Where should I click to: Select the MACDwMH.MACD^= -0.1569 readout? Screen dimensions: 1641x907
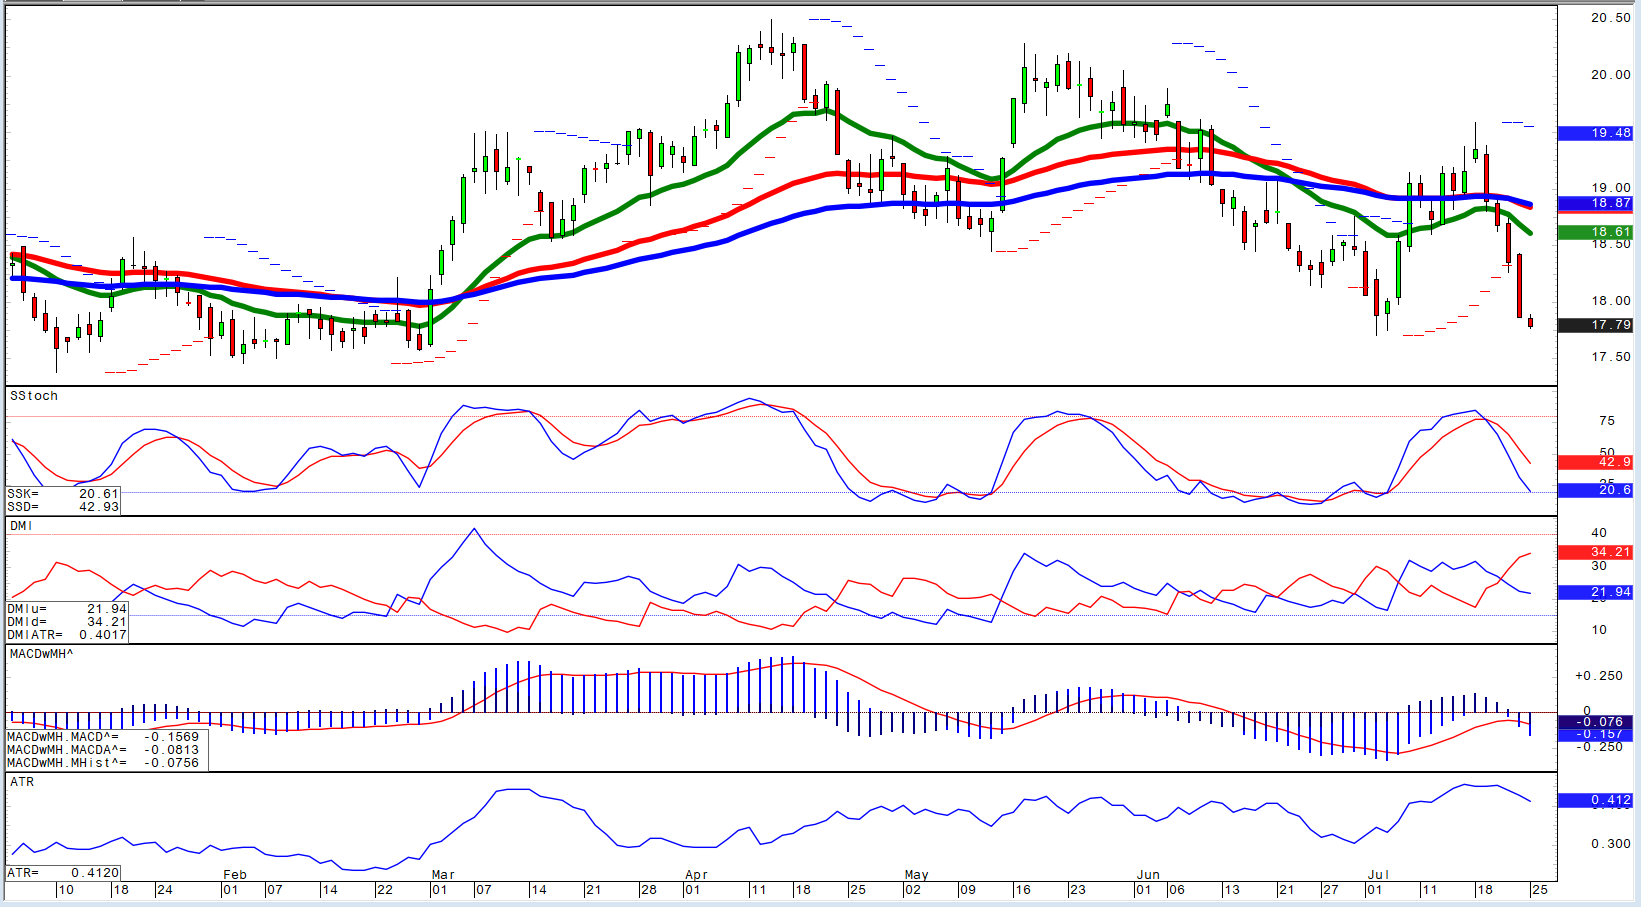(x=103, y=737)
